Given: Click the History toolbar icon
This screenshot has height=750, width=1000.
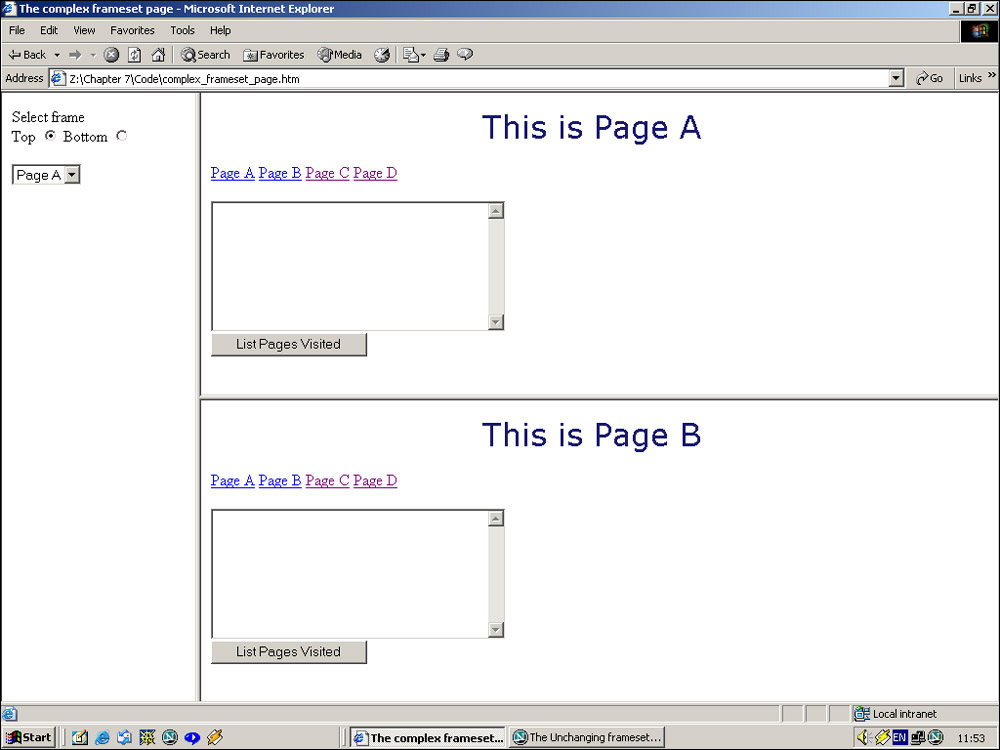Looking at the screenshot, I should point(382,55).
